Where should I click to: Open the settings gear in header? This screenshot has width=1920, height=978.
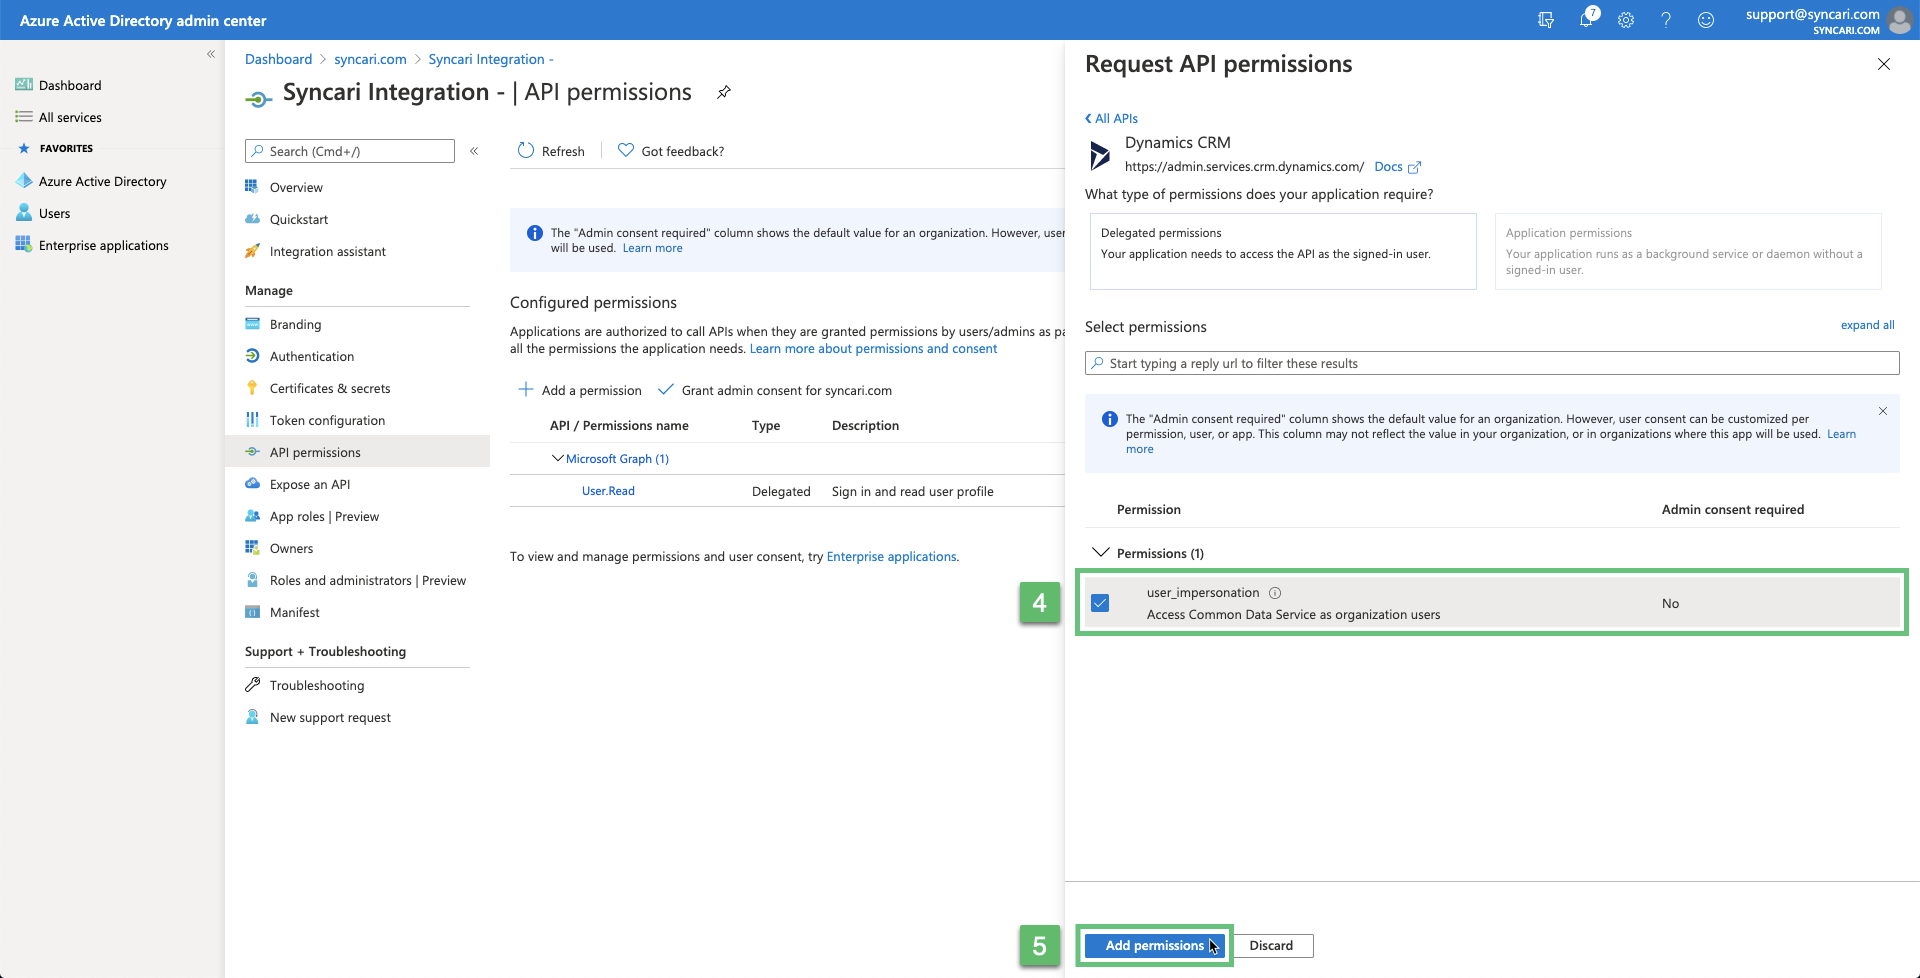(1626, 20)
